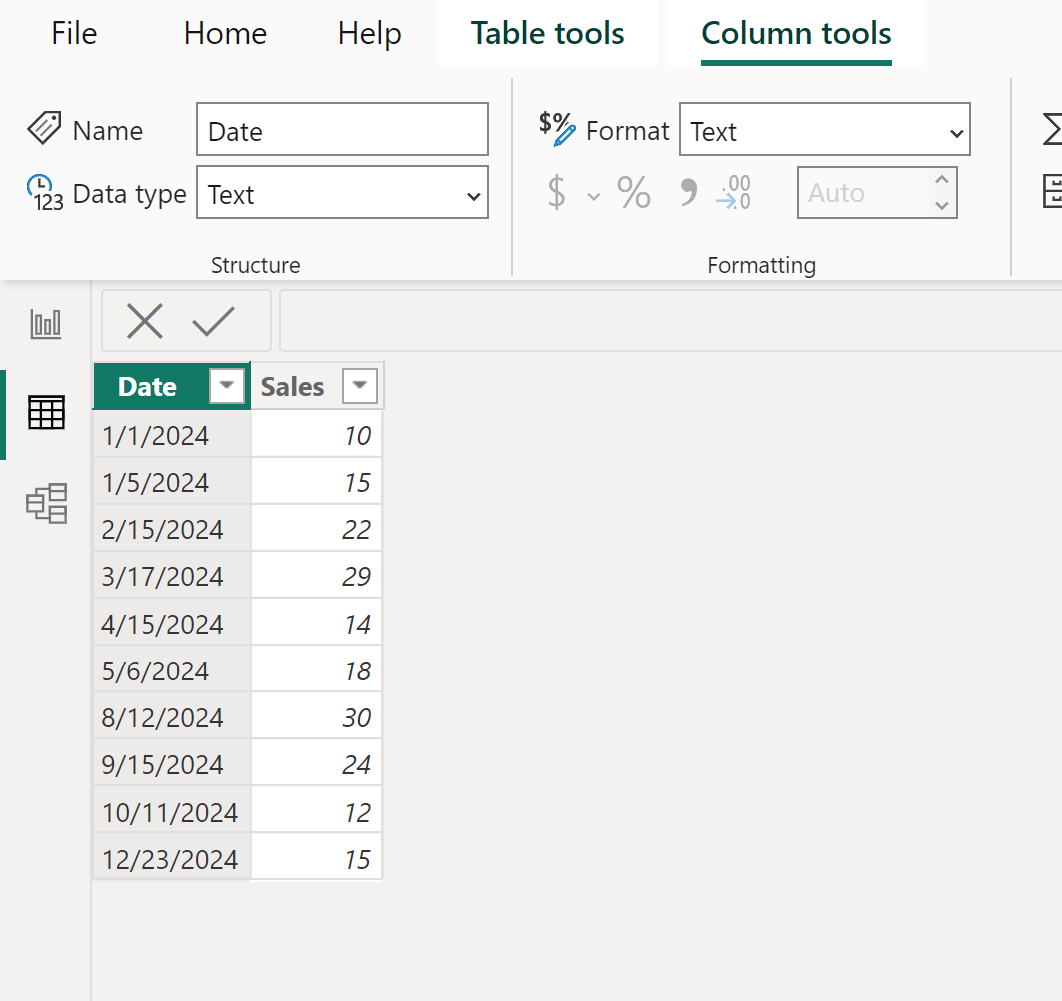Open the Model view icon
1062x1001 pixels.
[47, 503]
